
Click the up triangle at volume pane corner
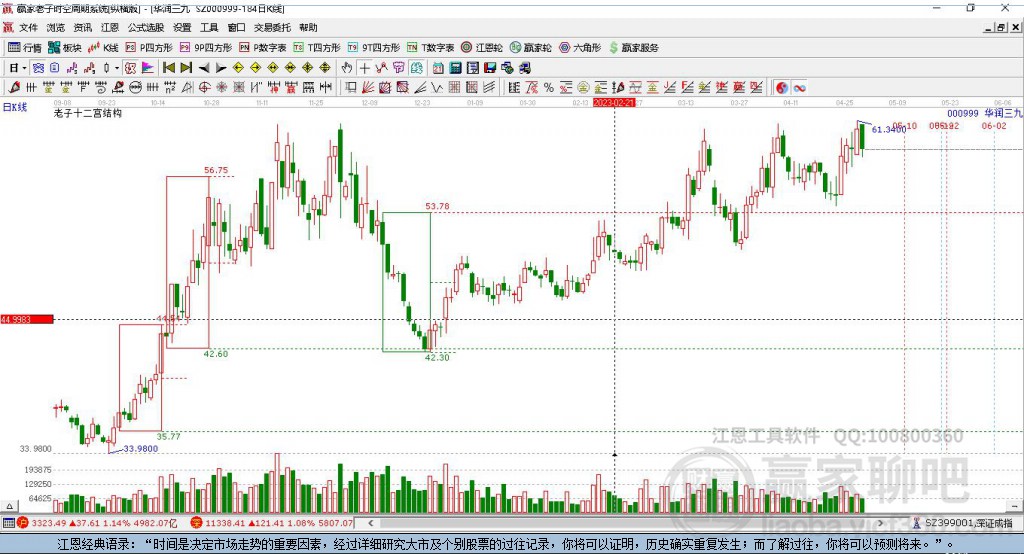(9, 506)
